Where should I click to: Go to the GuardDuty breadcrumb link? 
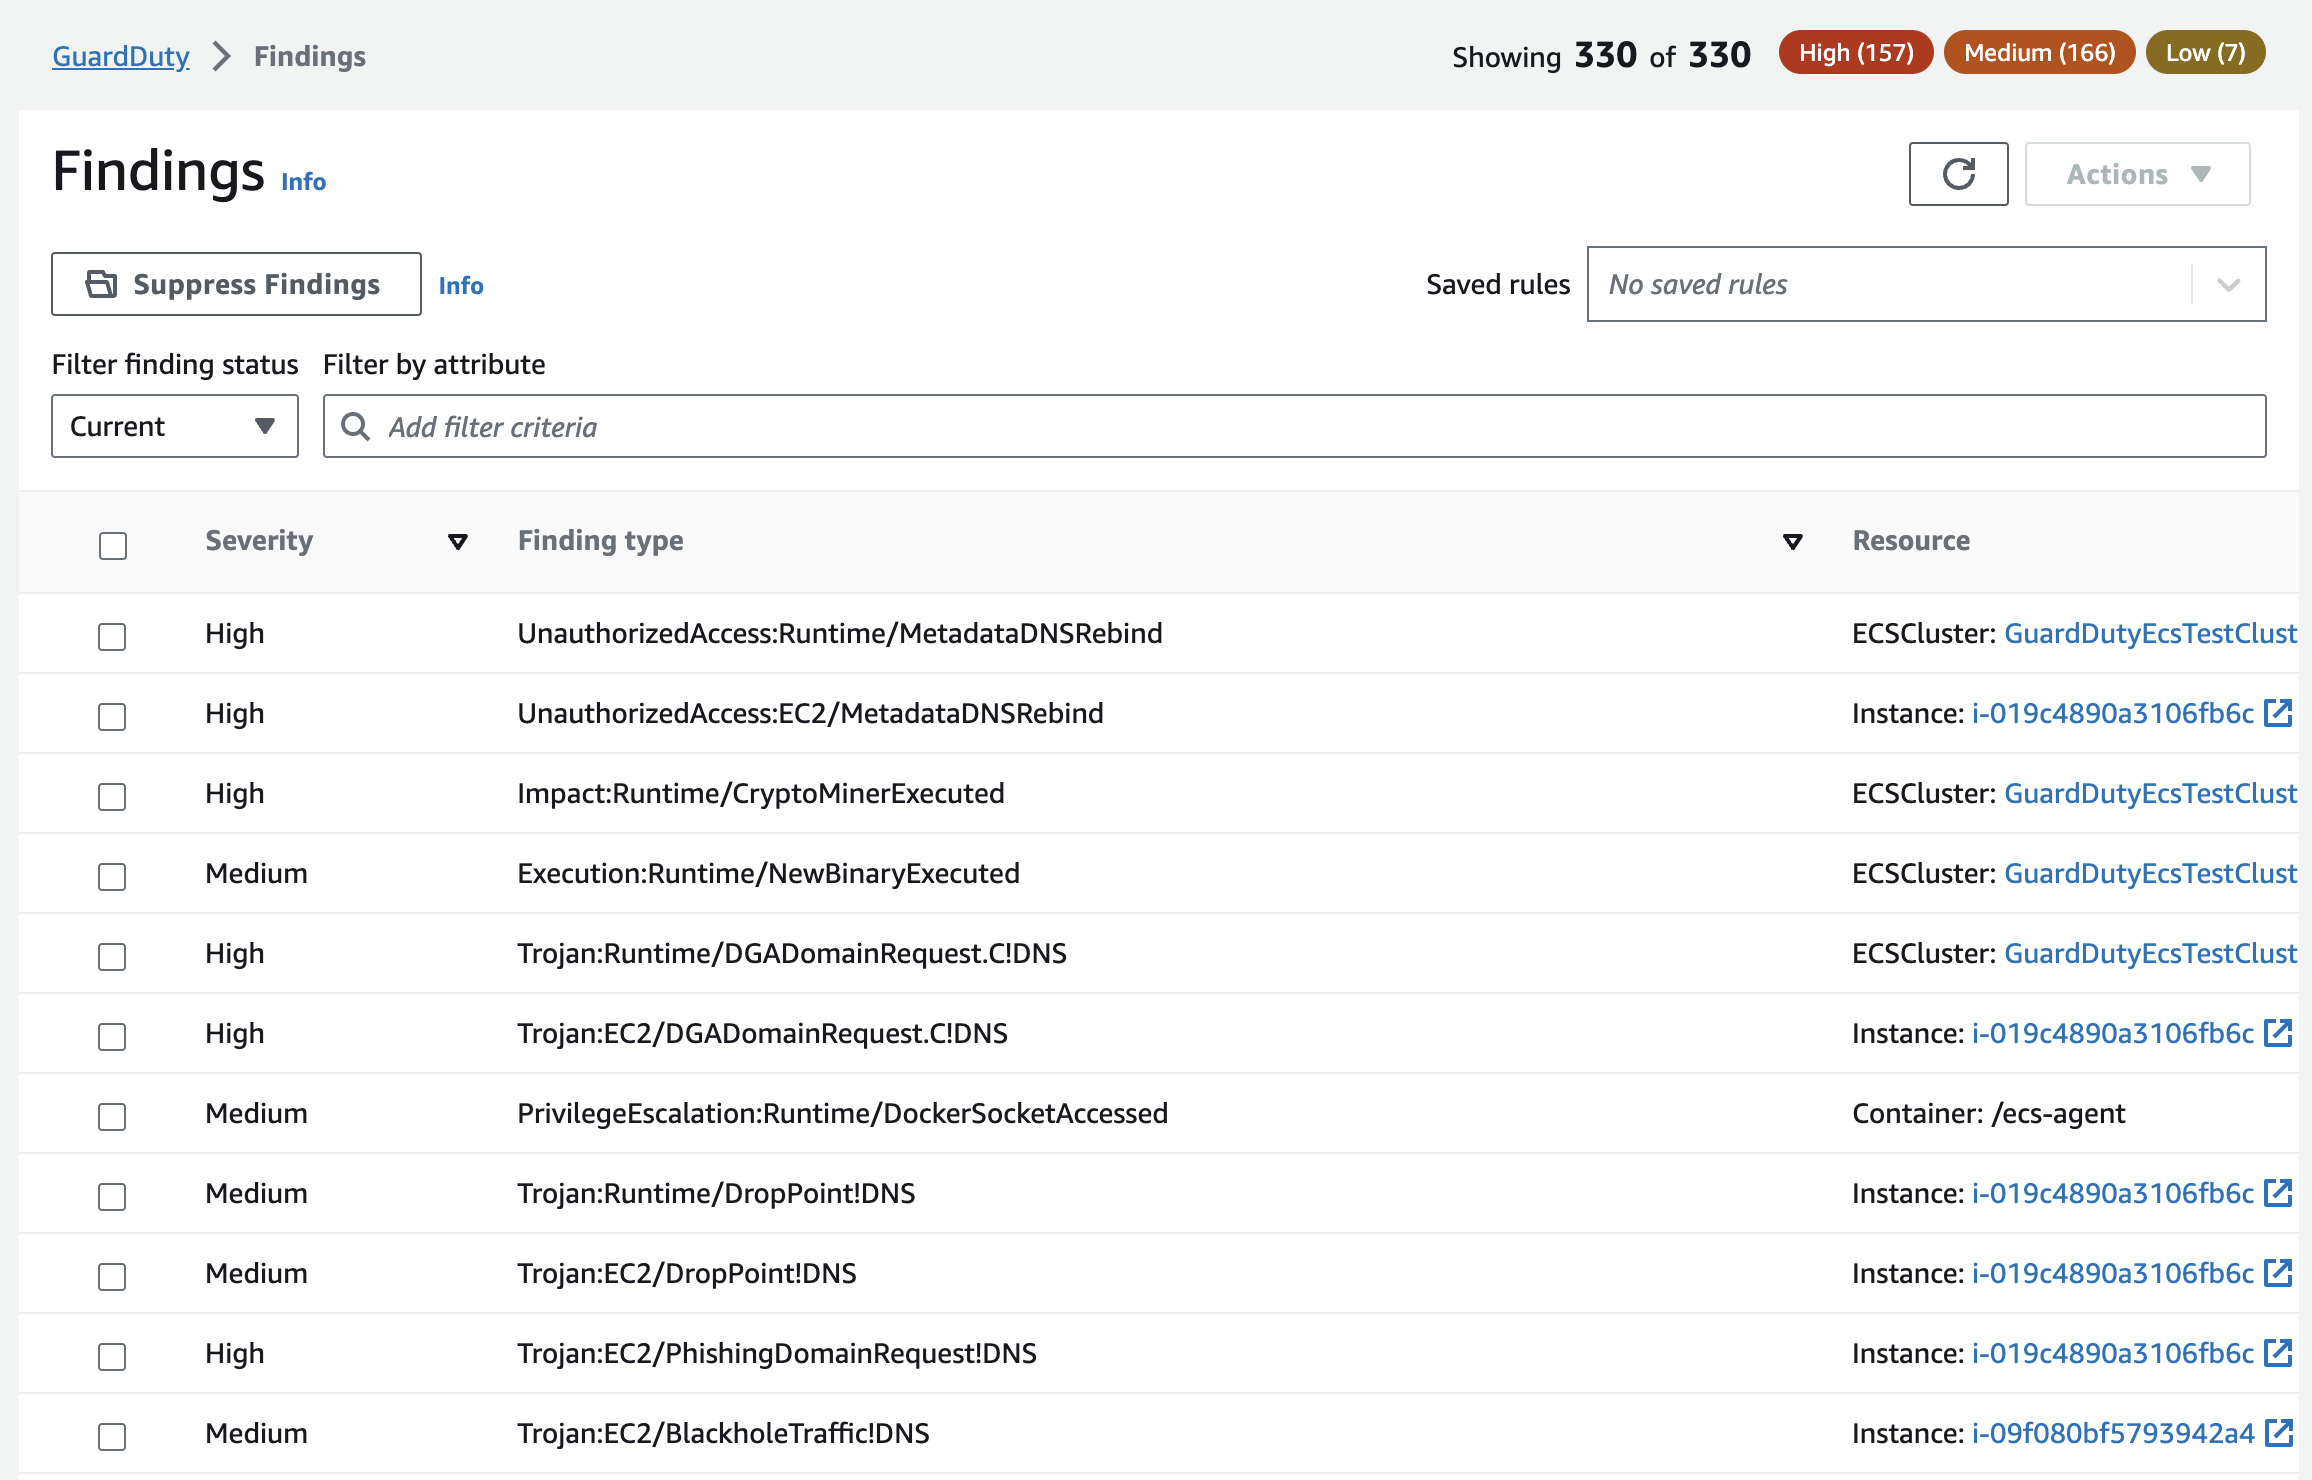120,56
